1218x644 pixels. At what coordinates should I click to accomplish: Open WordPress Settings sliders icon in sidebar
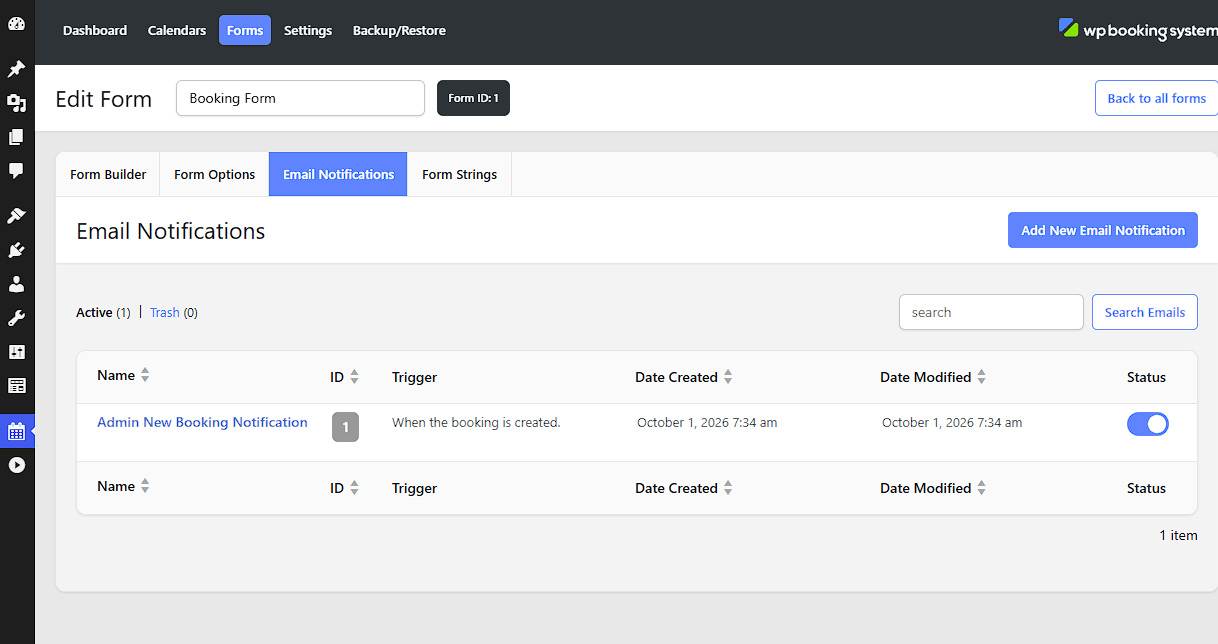pos(16,352)
